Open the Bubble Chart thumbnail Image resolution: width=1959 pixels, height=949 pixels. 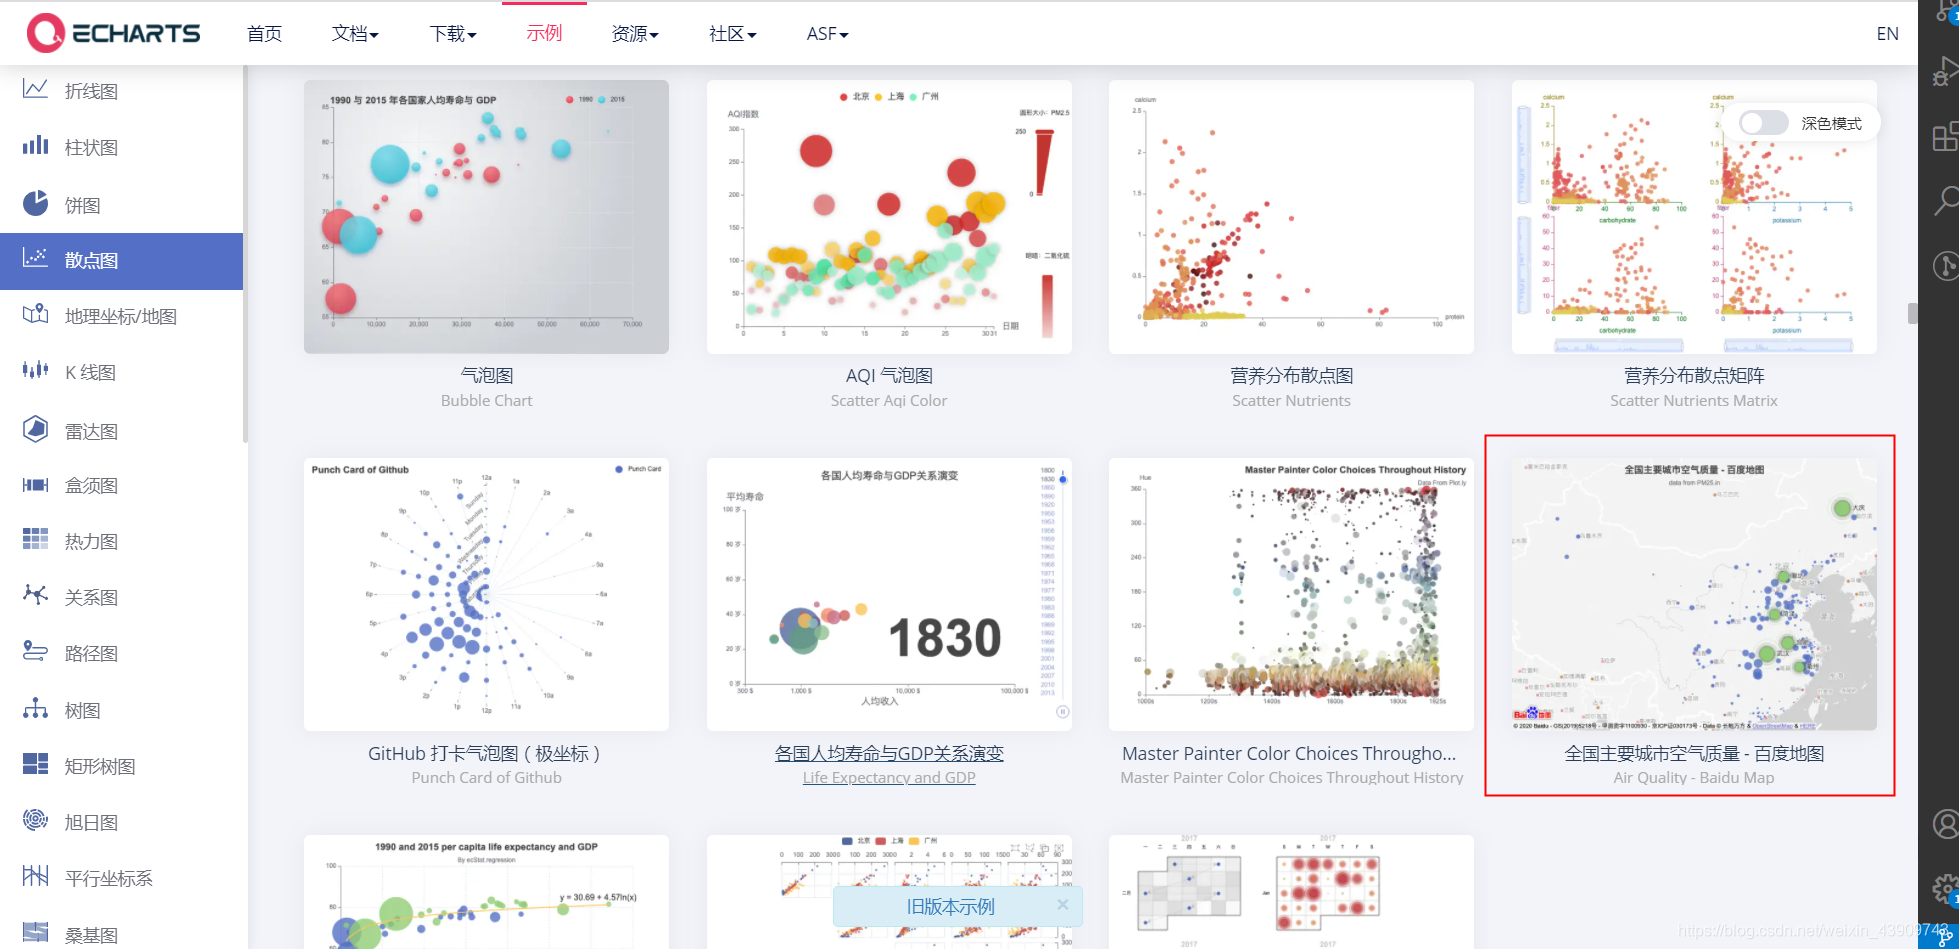[486, 216]
